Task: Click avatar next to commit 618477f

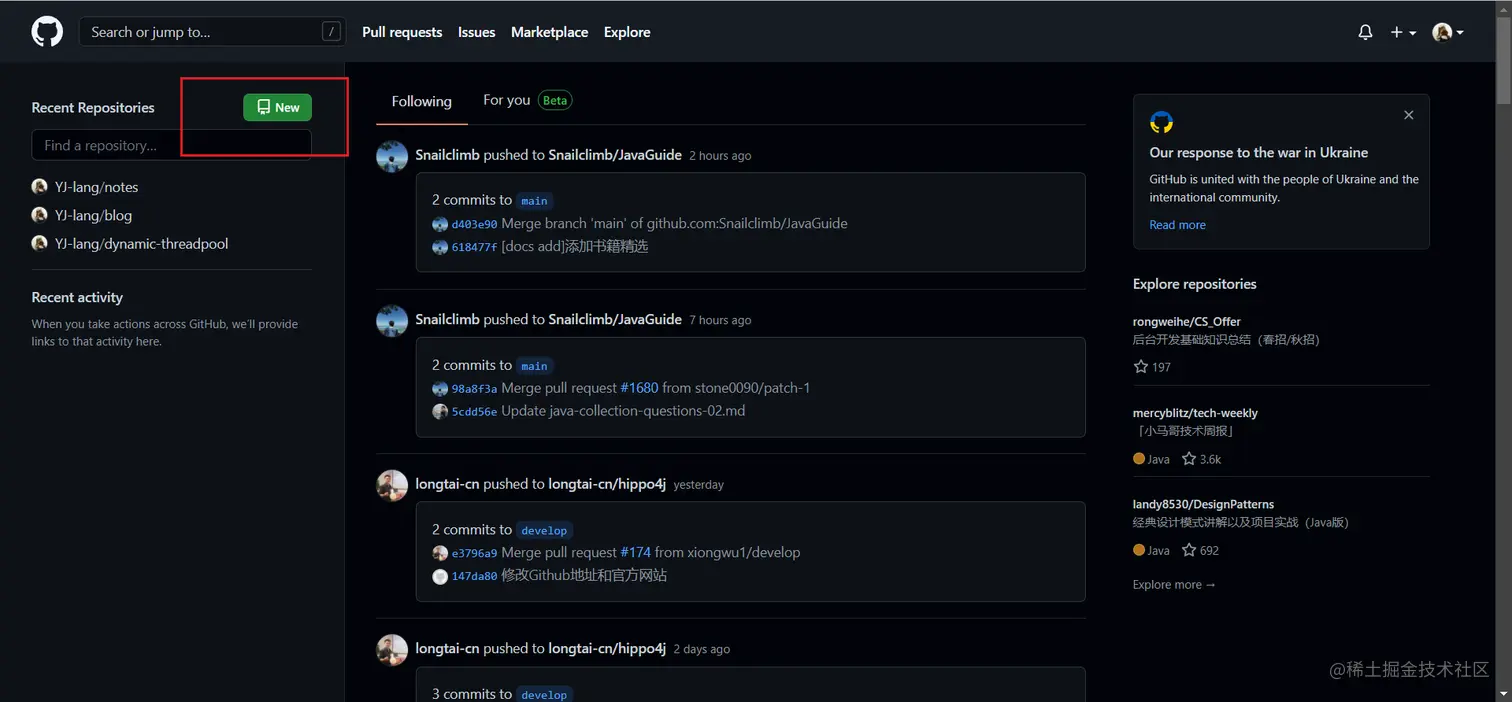Action: click(440, 247)
